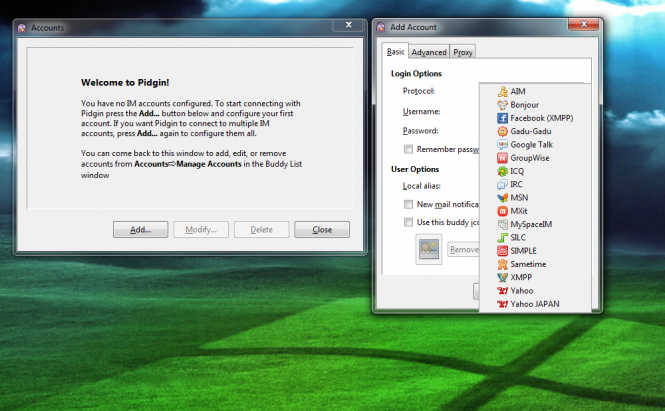Screen dimensions: 665x411
Task: Select the AIM protocol icon
Action: point(503,91)
